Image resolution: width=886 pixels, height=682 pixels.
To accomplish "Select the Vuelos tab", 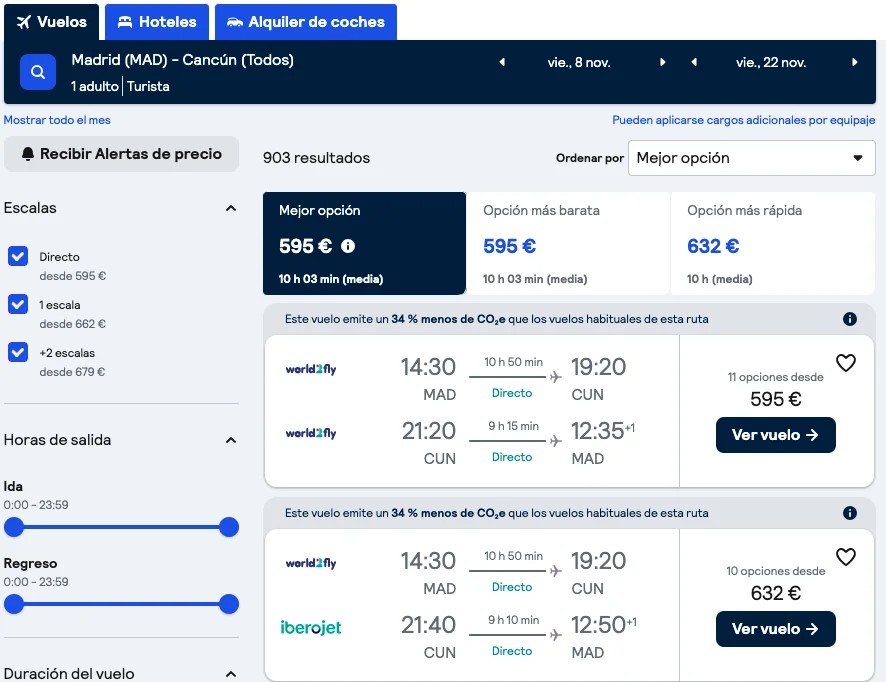I will (x=51, y=22).
